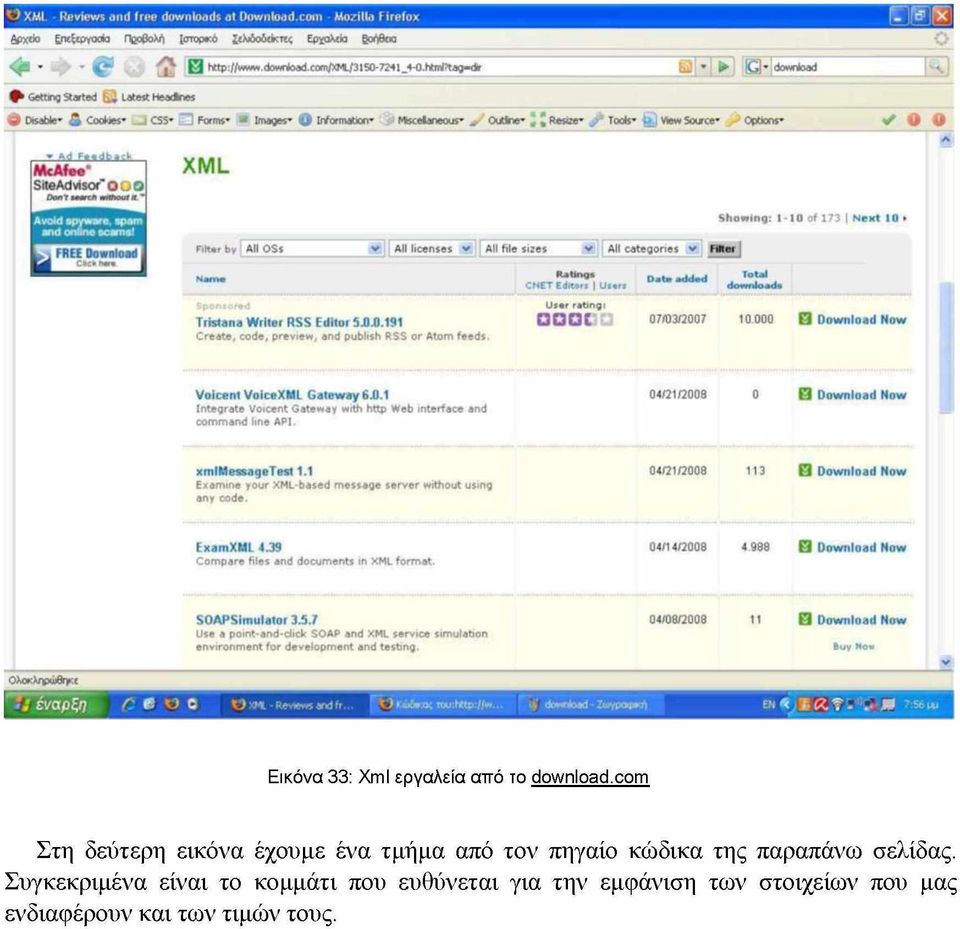Click the Next 10 link

879,218
